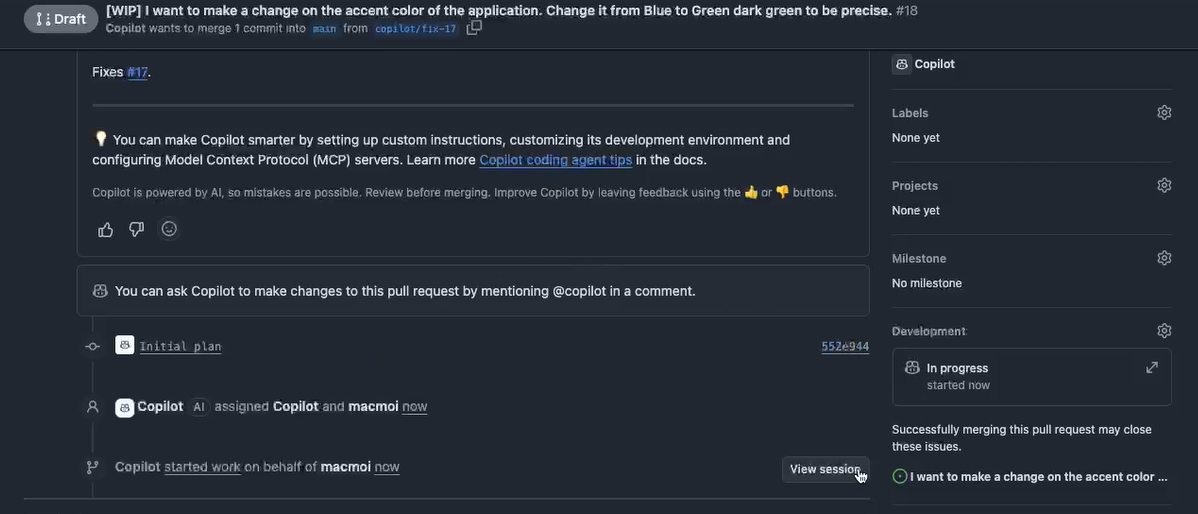The width and height of the screenshot is (1198, 514).
Task: Give thumbs up feedback on Copilot comment
Action: pyautogui.click(x=105, y=229)
